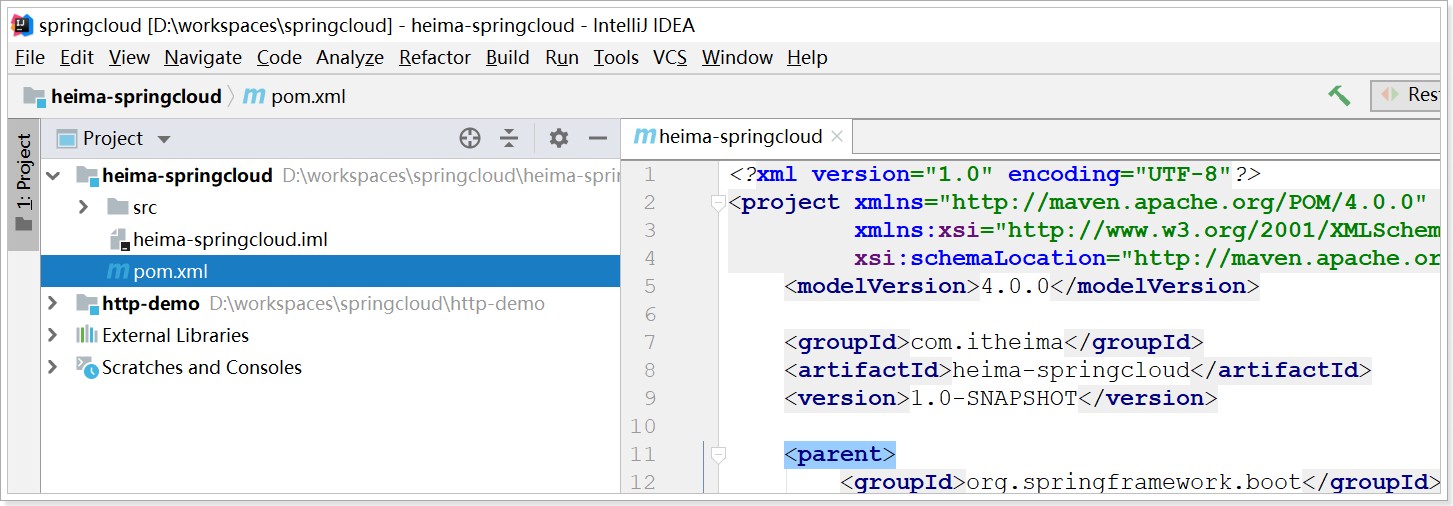Select the External Libraries icon
1453x506 pixels.
pos(86,335)
